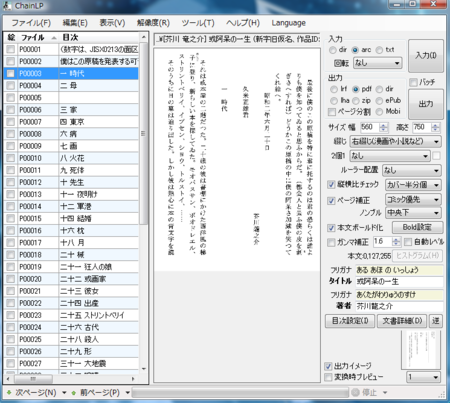Click the 目次設定(I) button
This screenshot has height=403, width=450.
point(350,321)
